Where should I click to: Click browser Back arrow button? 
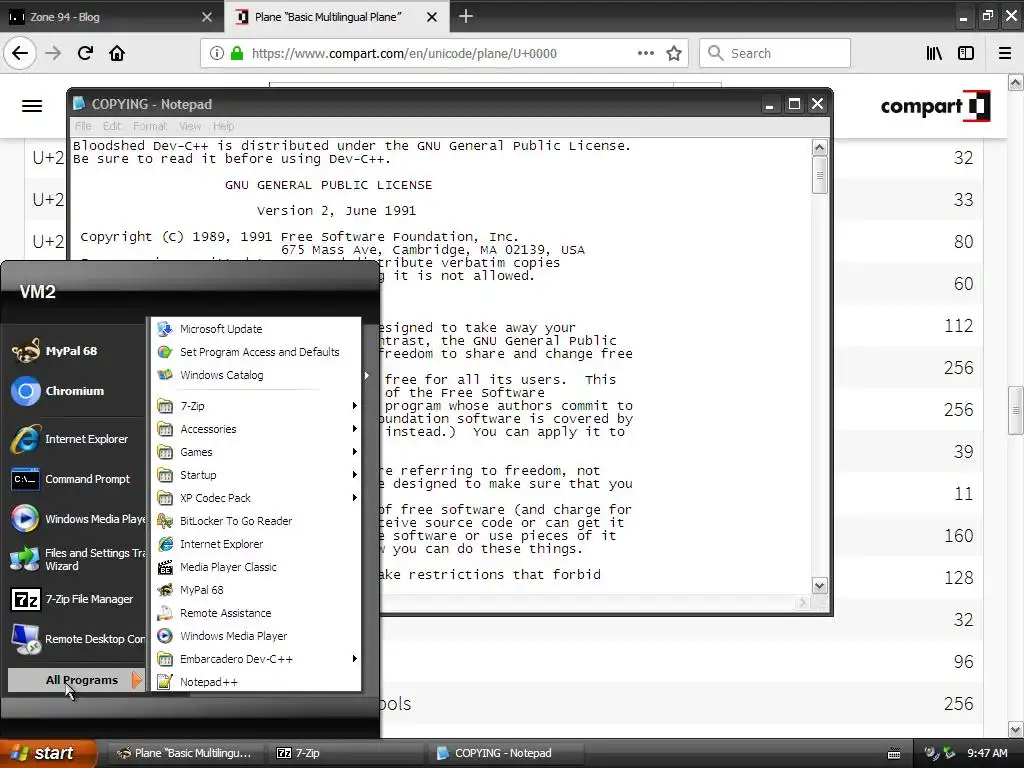pos(20,53)
